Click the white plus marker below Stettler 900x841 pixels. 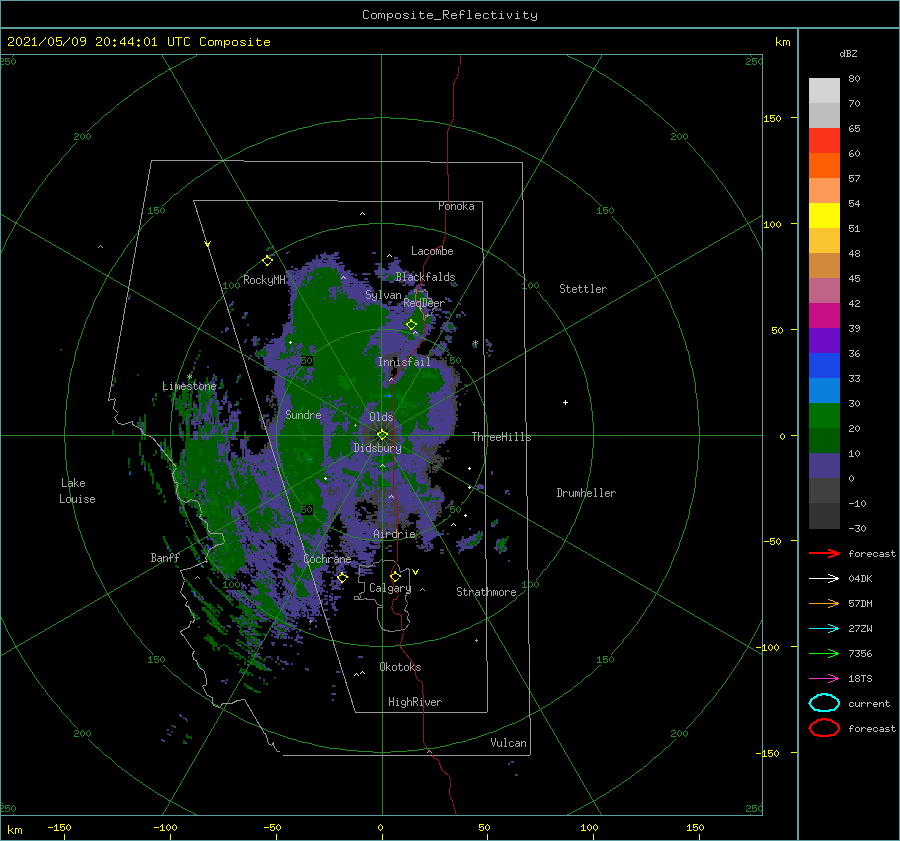(x=565, y=402)
